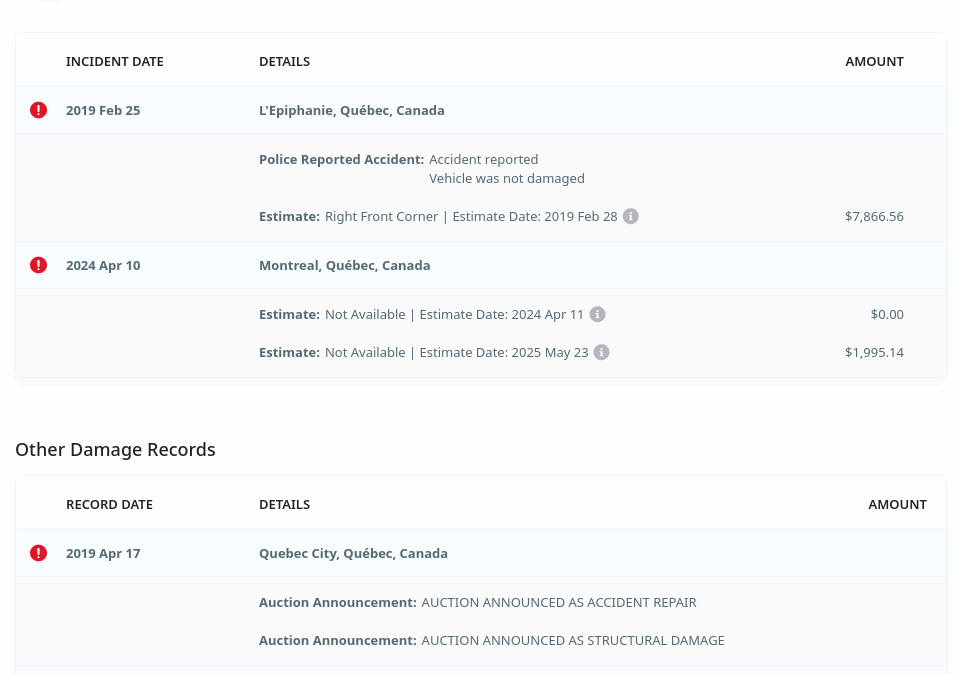Click the AUCTION ANNOUNCED AS STRUCTURAL DAMAGE text

572,640
